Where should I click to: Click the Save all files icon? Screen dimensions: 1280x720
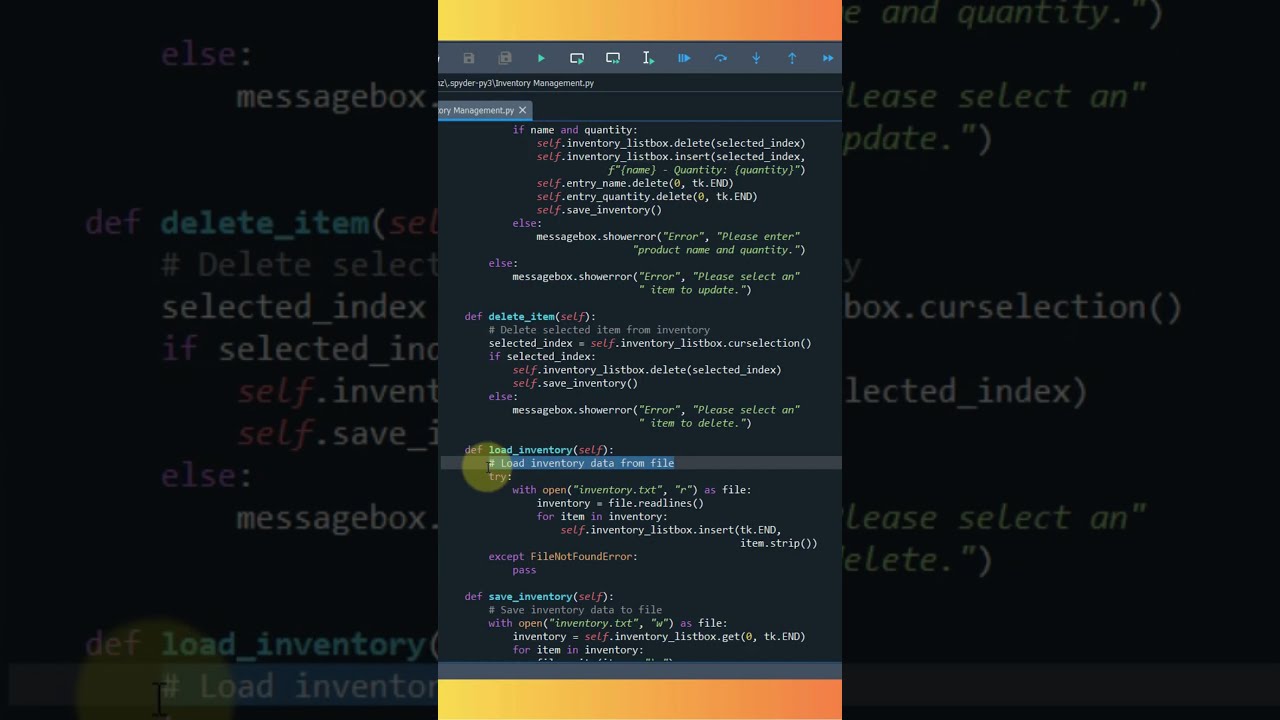[x=505, y=58]
